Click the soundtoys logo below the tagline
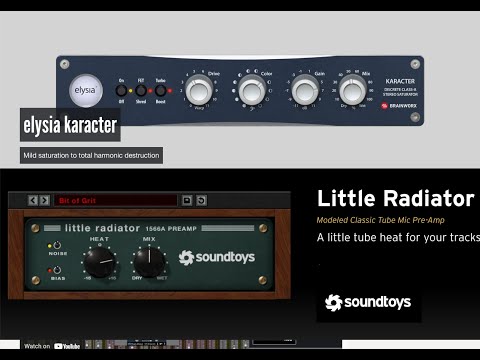 [x=368, y=302]
